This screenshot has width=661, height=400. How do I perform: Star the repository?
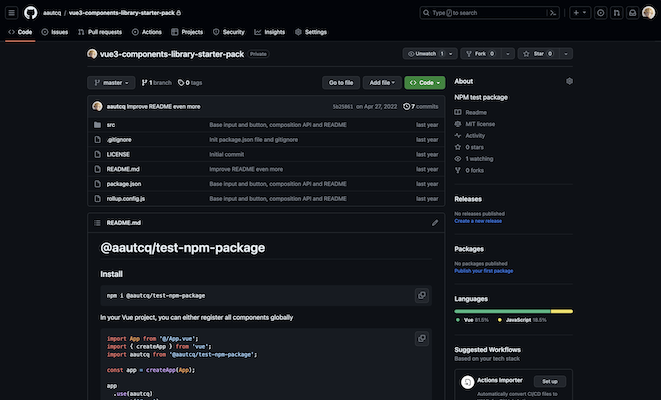pos(538,54)
